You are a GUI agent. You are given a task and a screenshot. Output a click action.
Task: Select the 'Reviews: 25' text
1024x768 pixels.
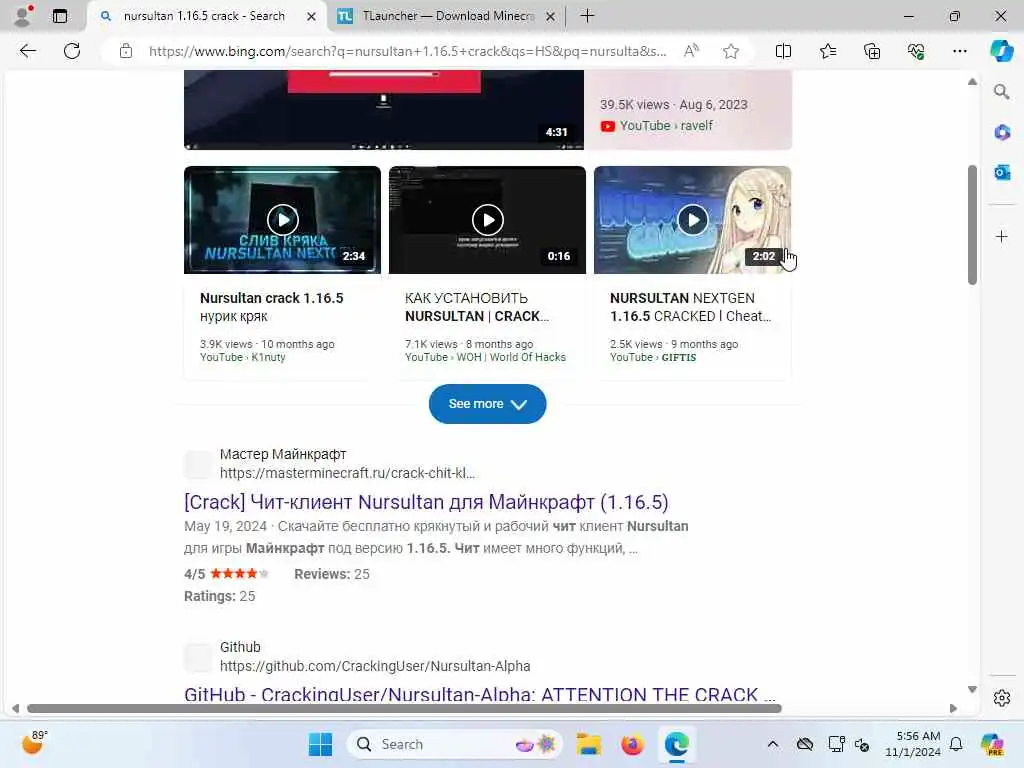click(x=332, y=574)
